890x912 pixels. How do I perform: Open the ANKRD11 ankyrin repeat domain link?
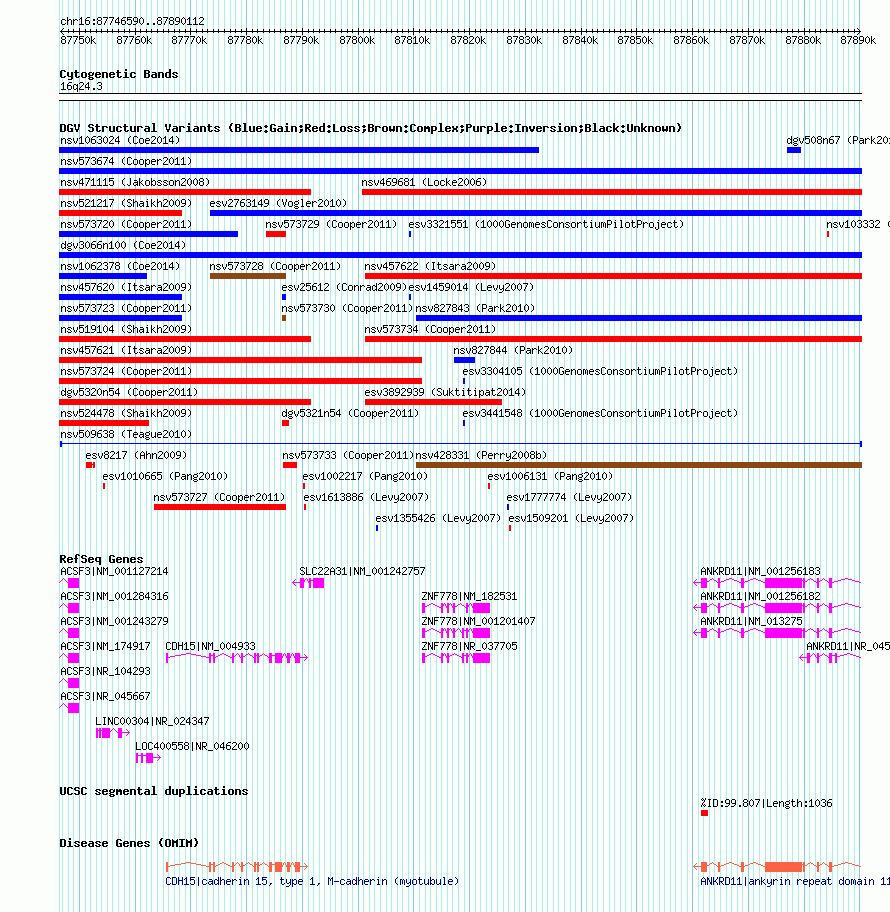point(795,881)
